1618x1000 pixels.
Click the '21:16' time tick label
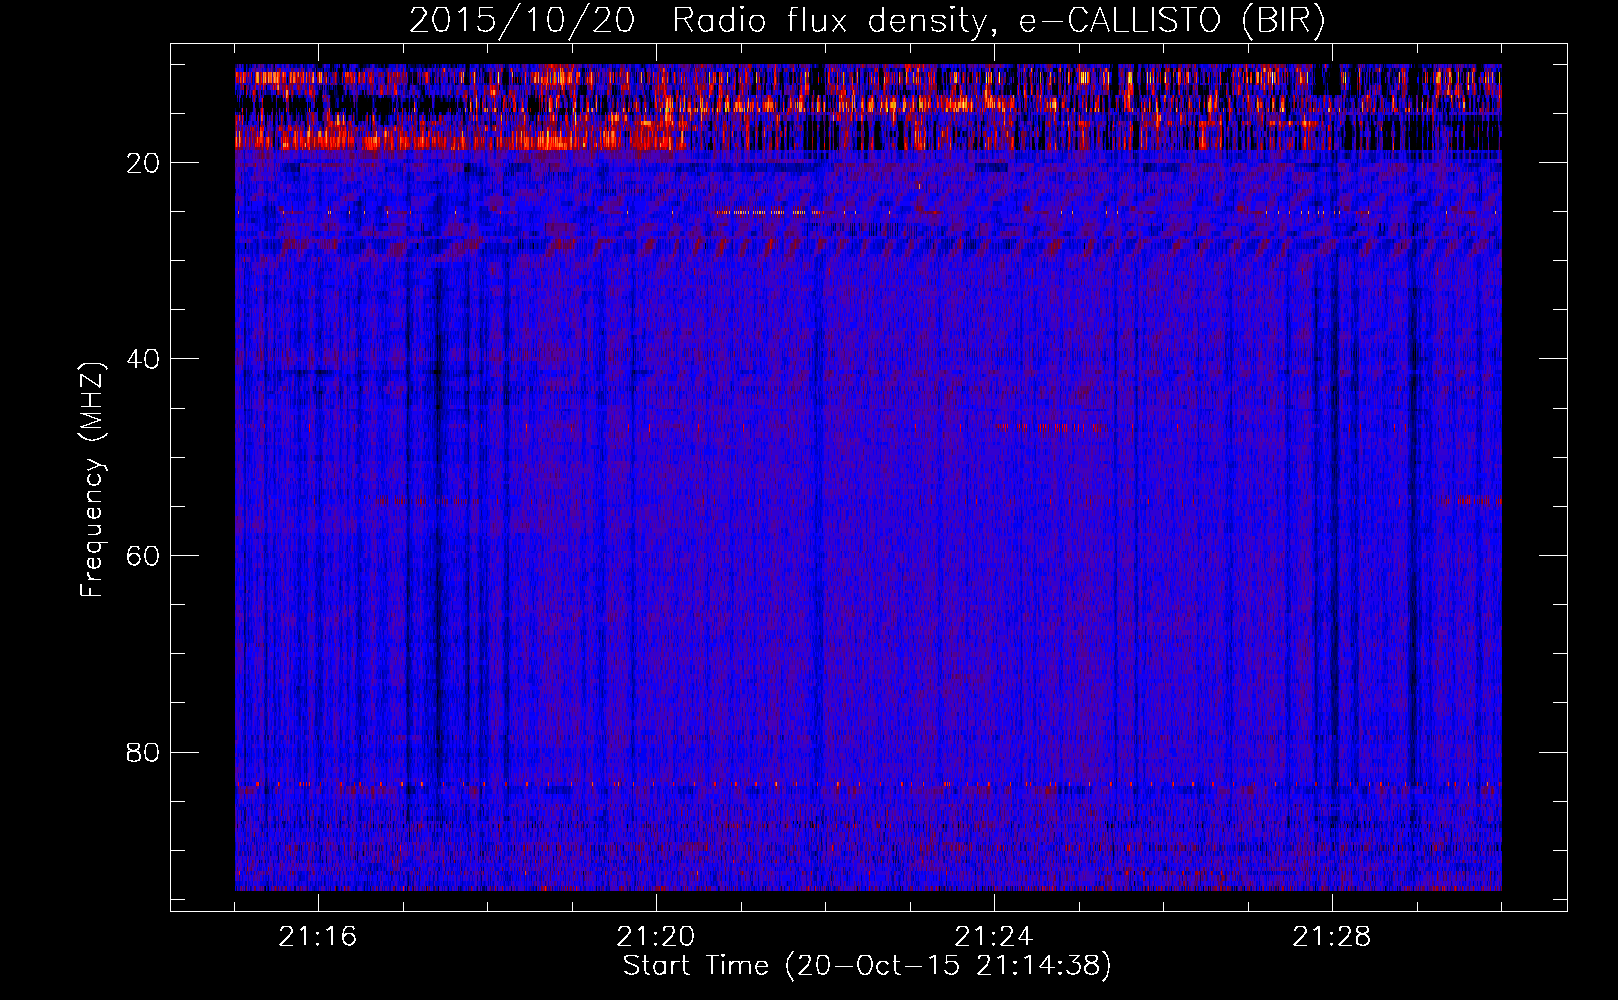click(x=318, y=937)
